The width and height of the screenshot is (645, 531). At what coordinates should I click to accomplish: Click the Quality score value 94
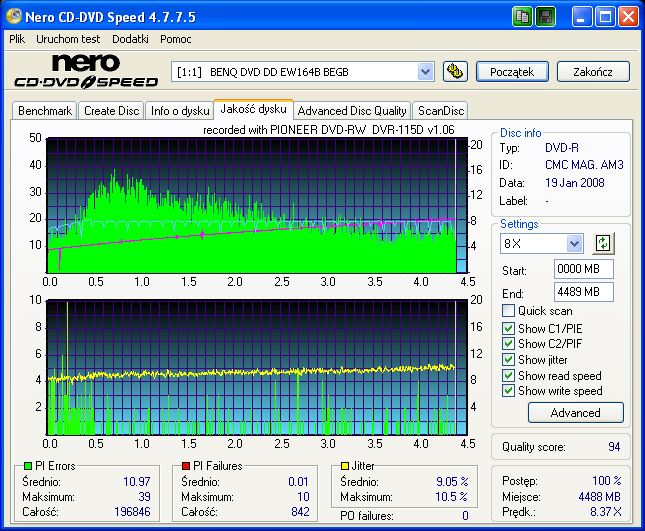[x=614, y=447]
